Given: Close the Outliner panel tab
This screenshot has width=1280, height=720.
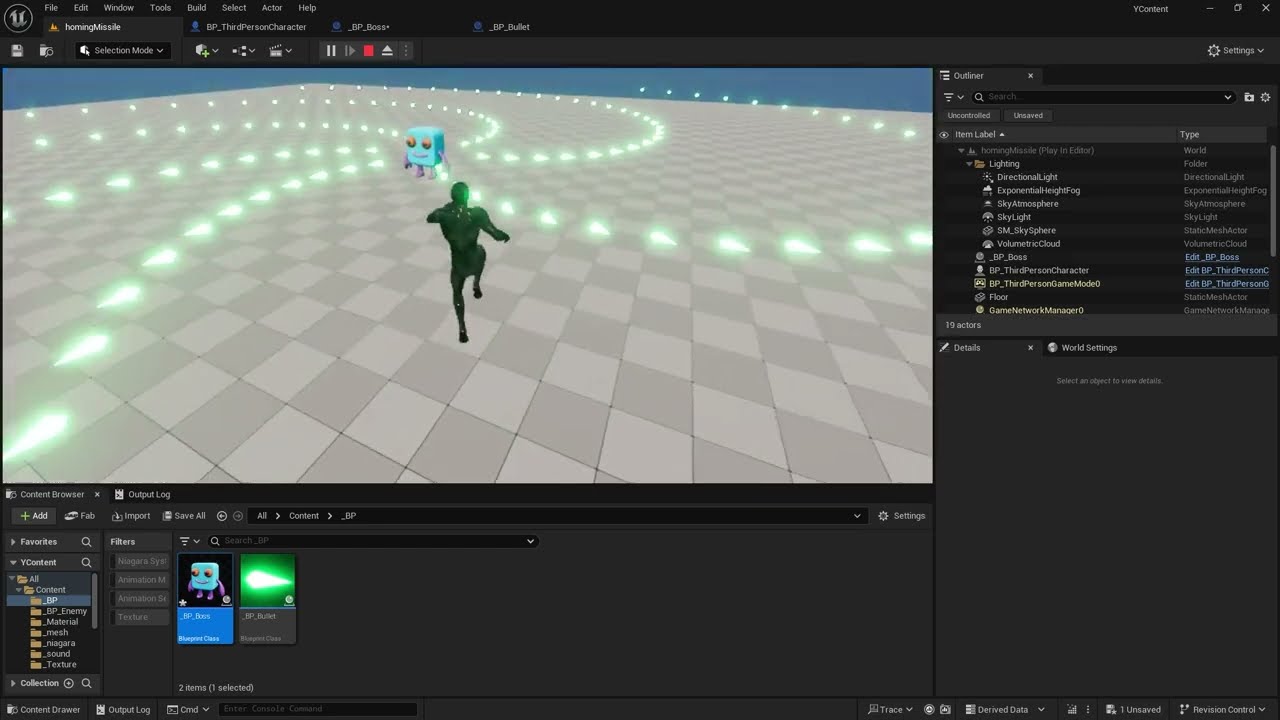Looking at the screenshot, I should pyautogui.click(x=1030, y=76).
